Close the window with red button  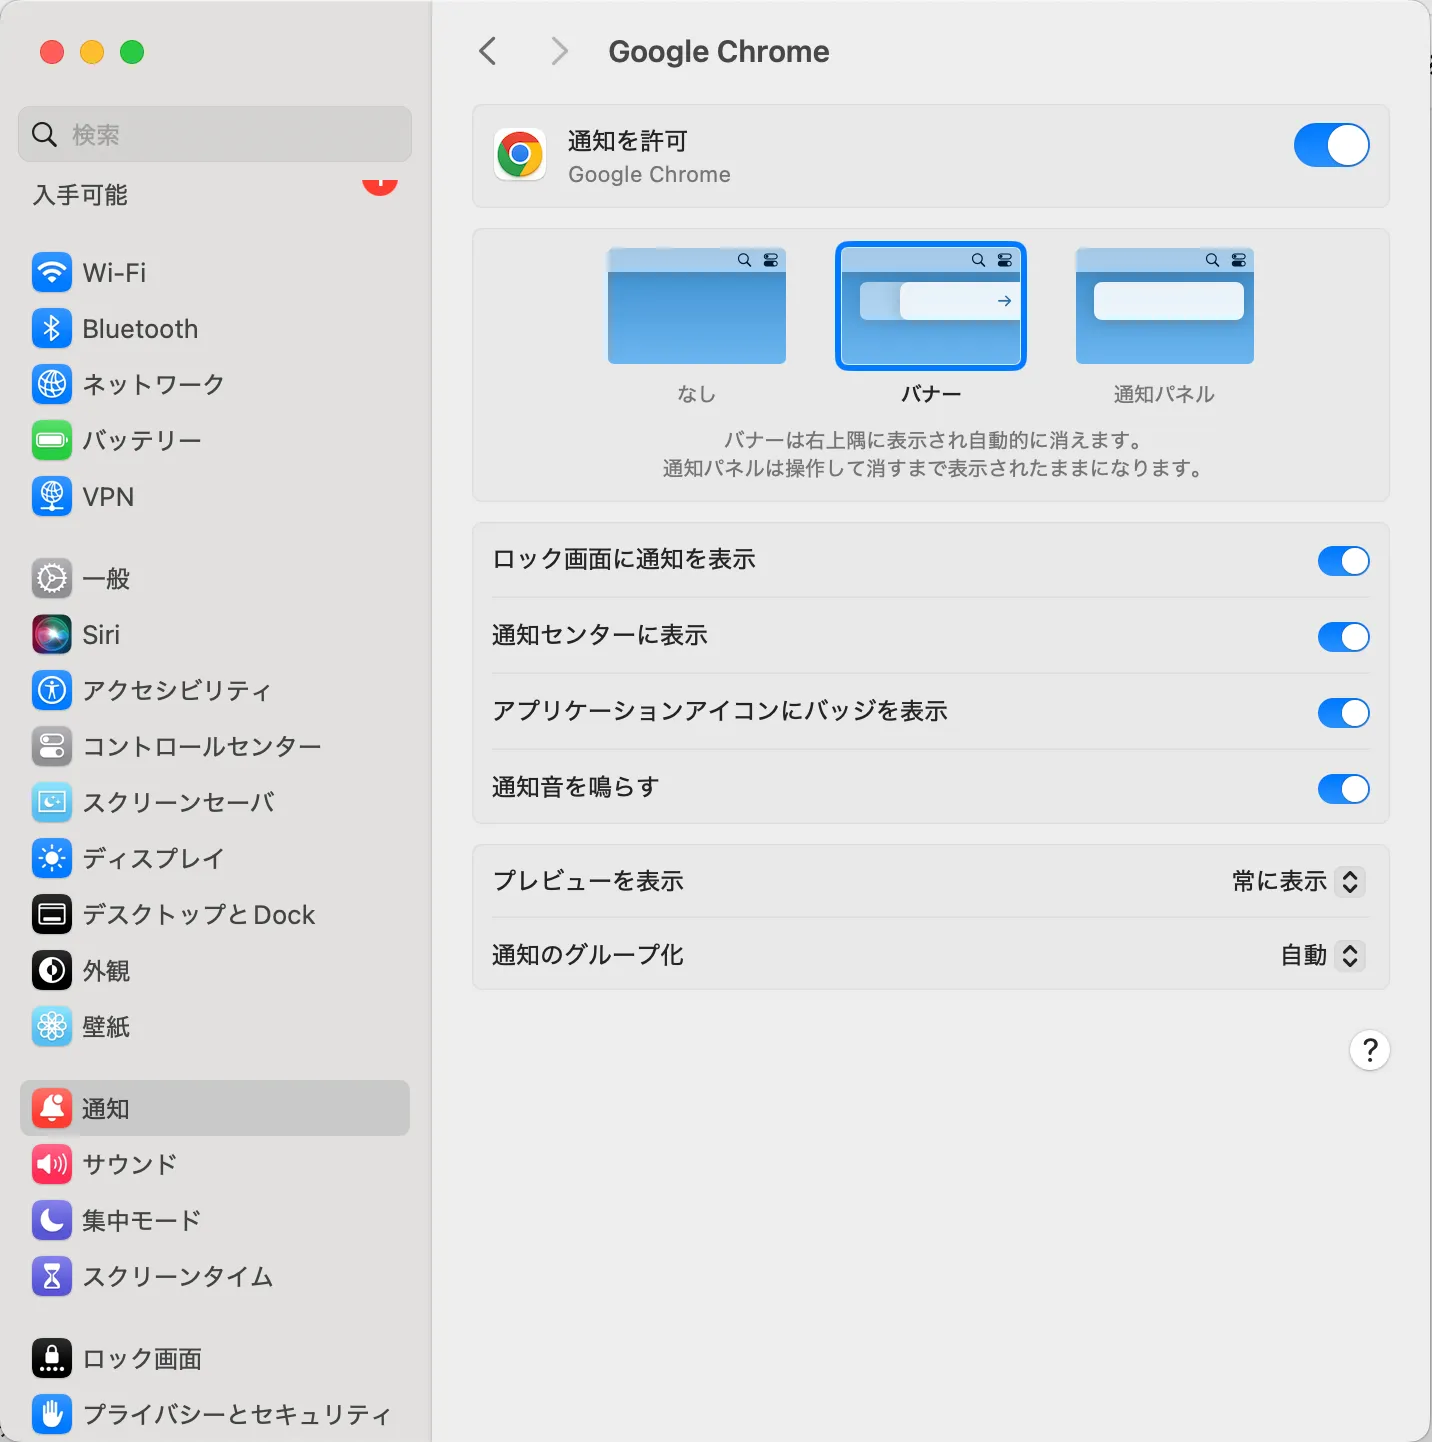(52, 52)
